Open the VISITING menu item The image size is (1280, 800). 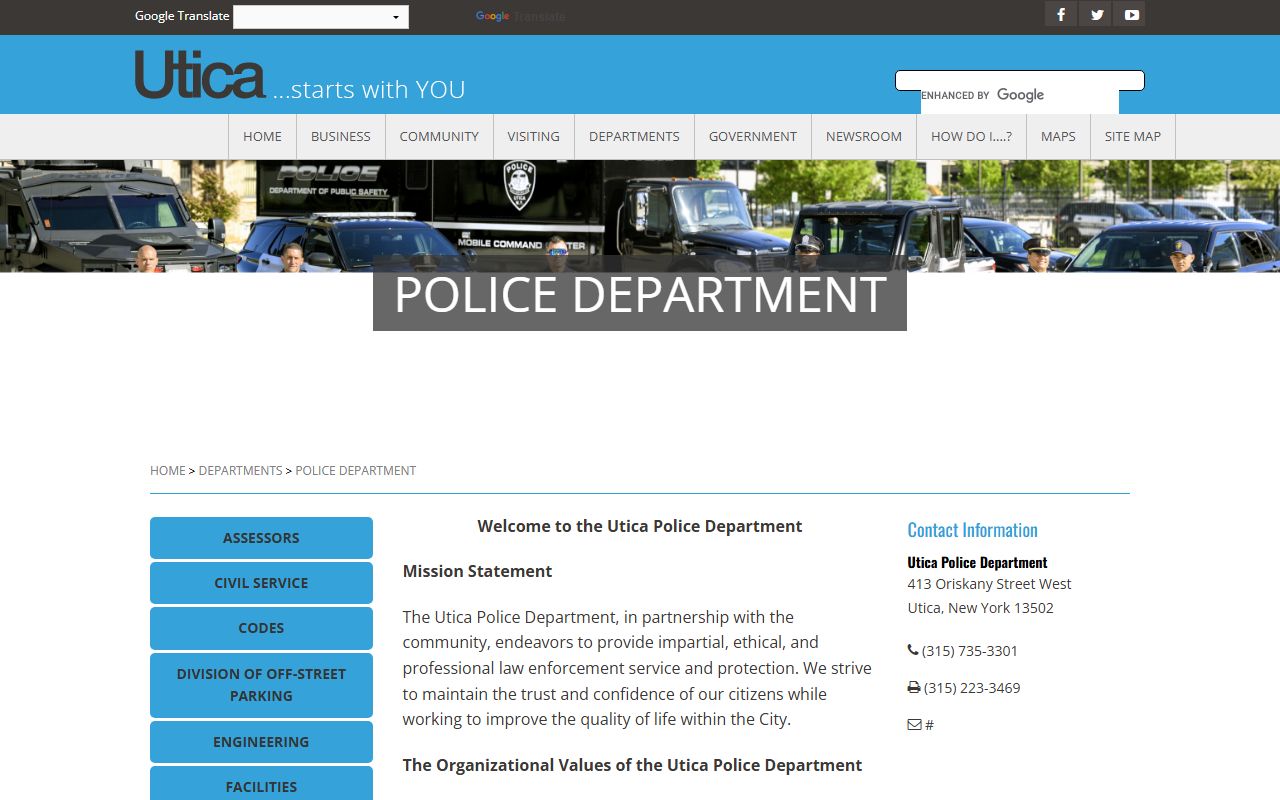click(x=534, y=137)
